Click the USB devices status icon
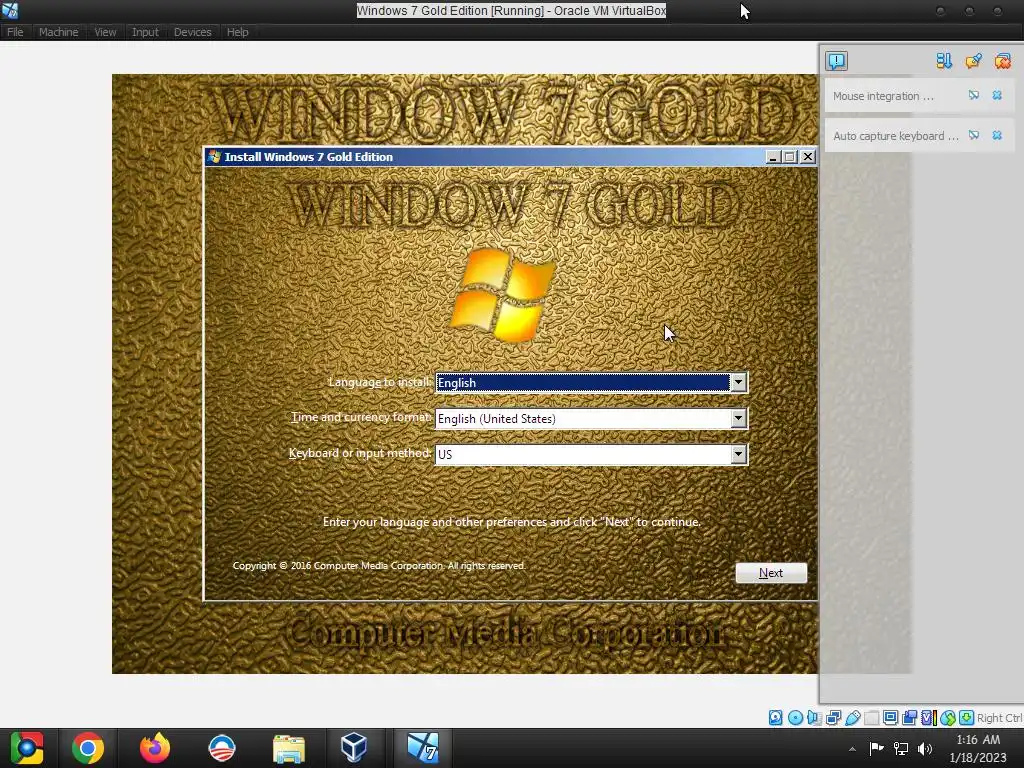1024x768 pixels. [852, 718]
